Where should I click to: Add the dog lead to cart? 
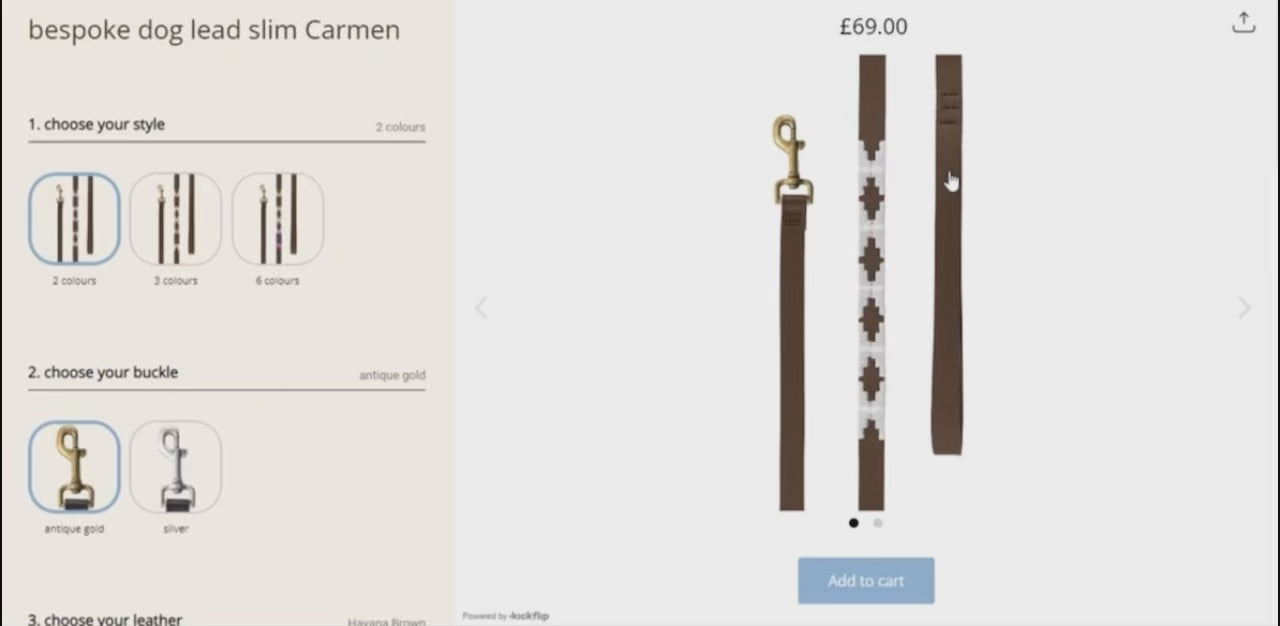point(866,581)
